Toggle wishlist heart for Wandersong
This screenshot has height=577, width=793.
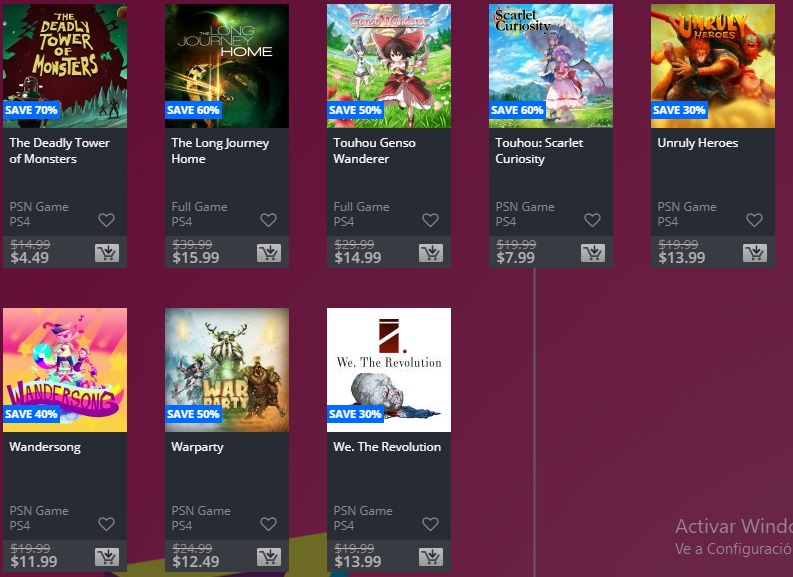[106, 524]
